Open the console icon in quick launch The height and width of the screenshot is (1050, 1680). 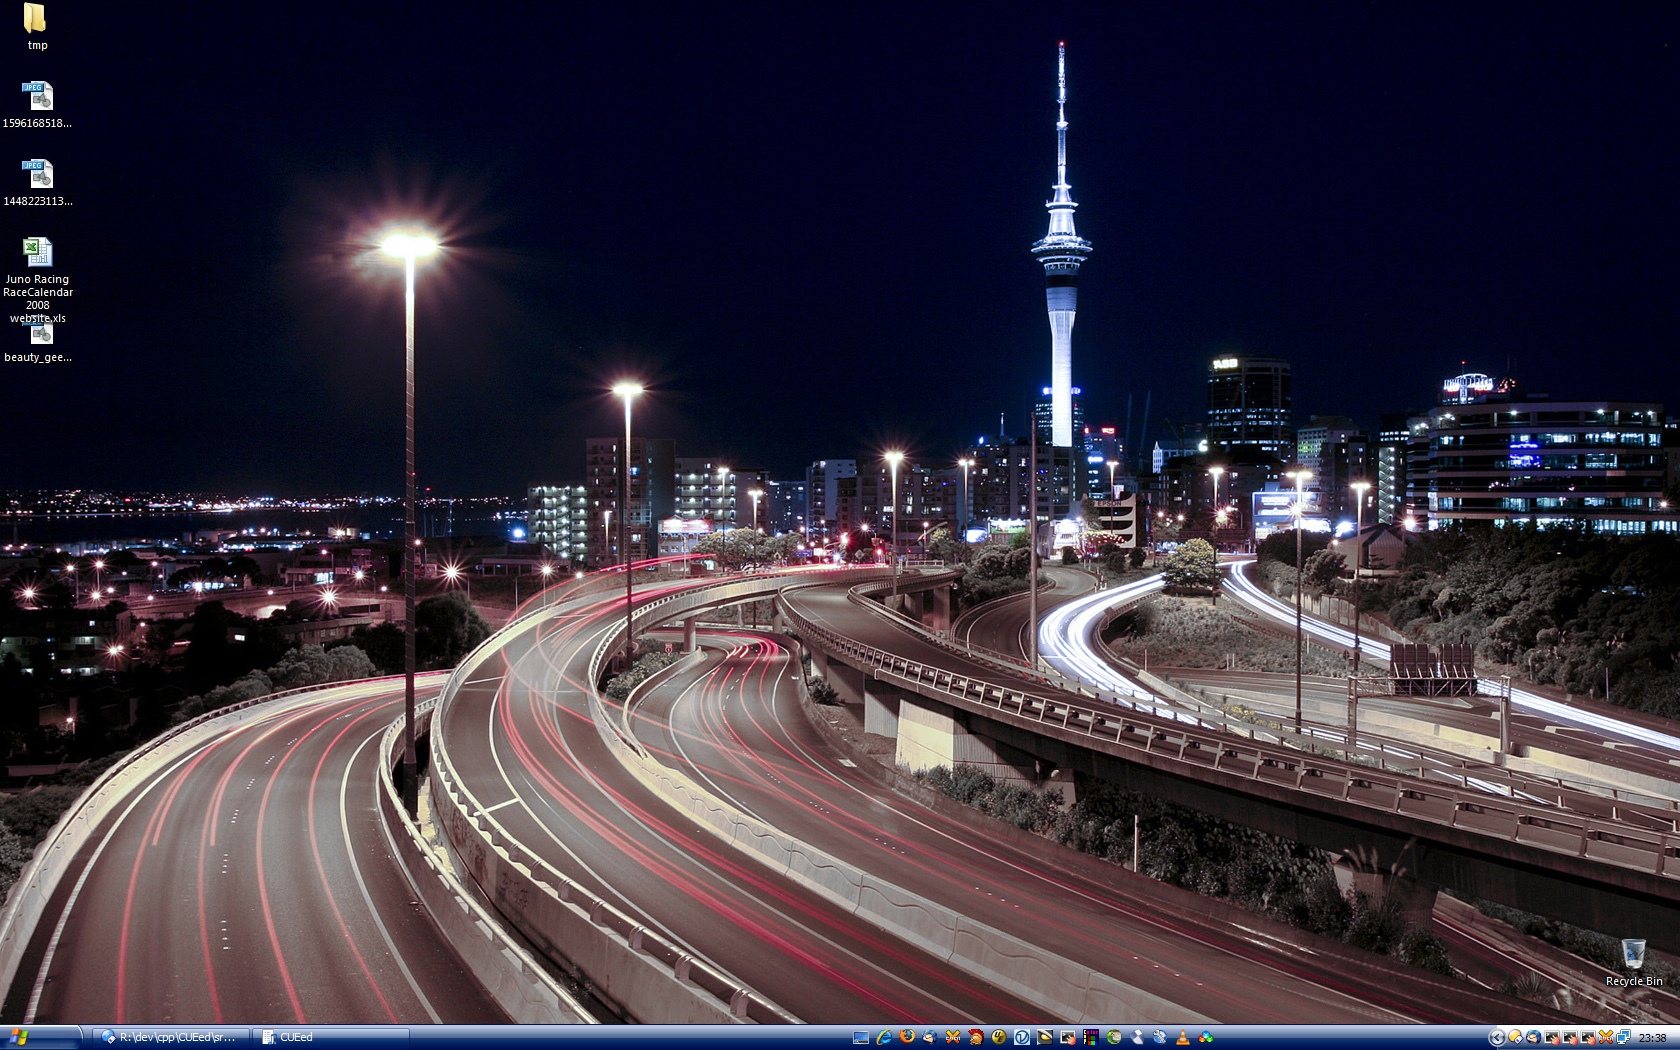point(1068,1037)
